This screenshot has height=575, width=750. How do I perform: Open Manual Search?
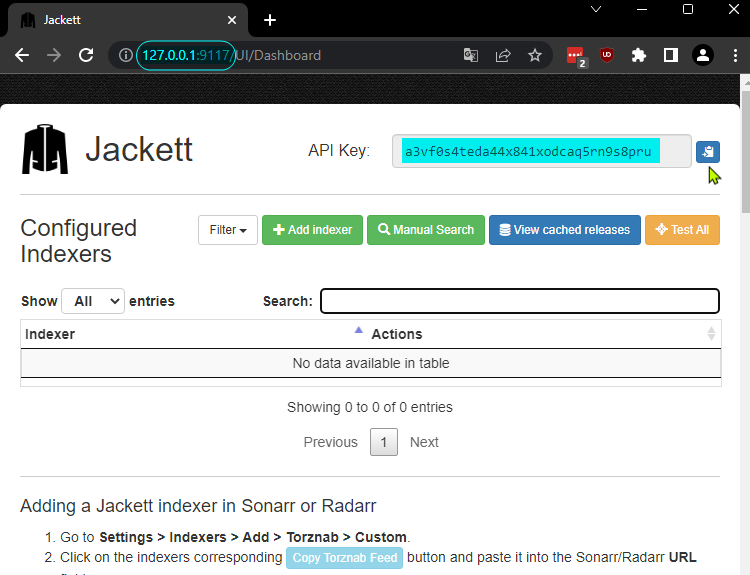click(x=426, y=230)
